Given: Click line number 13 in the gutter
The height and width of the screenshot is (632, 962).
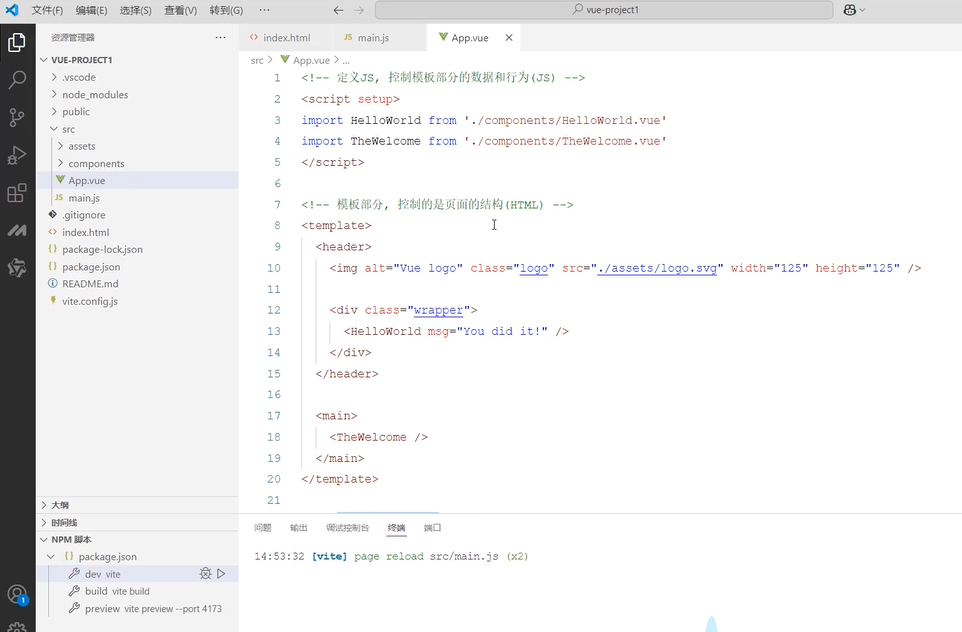Looking at the screenshot, I should [x=274, y=331].
